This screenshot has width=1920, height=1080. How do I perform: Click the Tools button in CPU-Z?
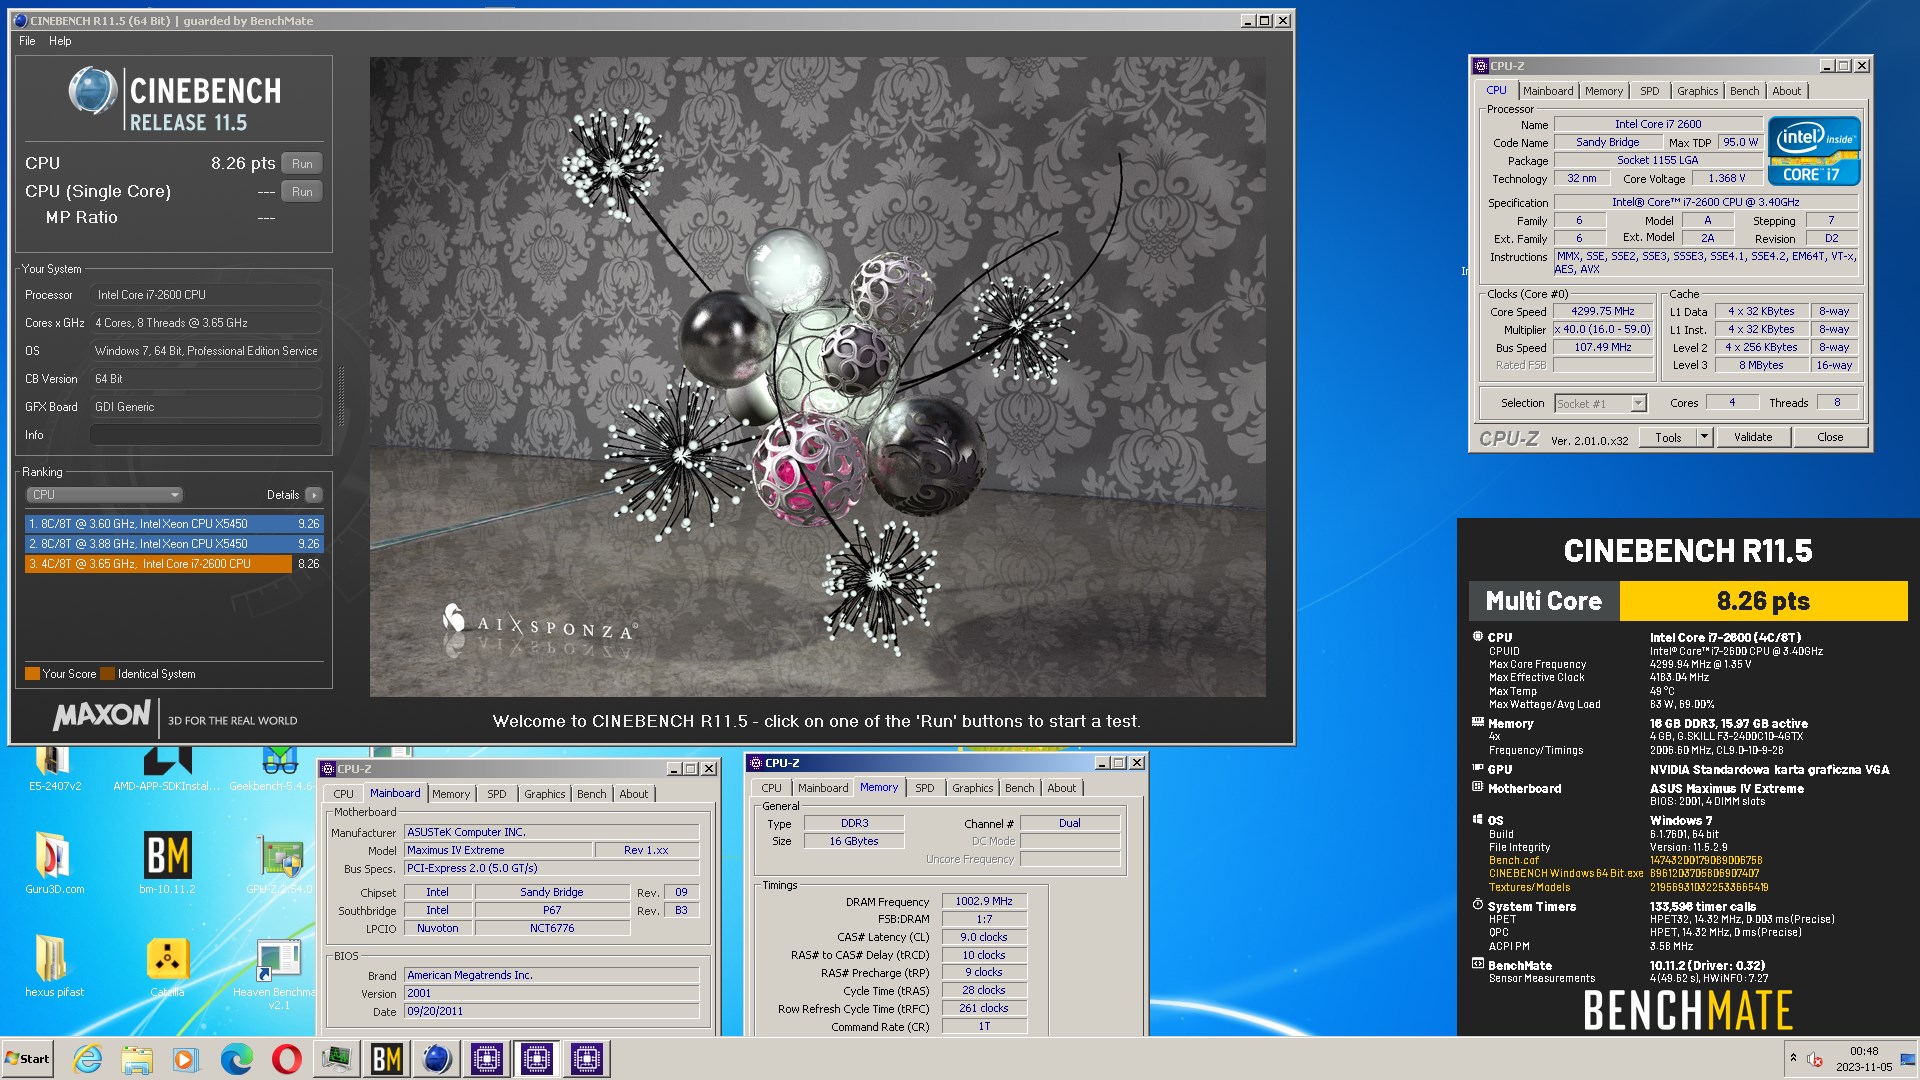[1668, 437]
